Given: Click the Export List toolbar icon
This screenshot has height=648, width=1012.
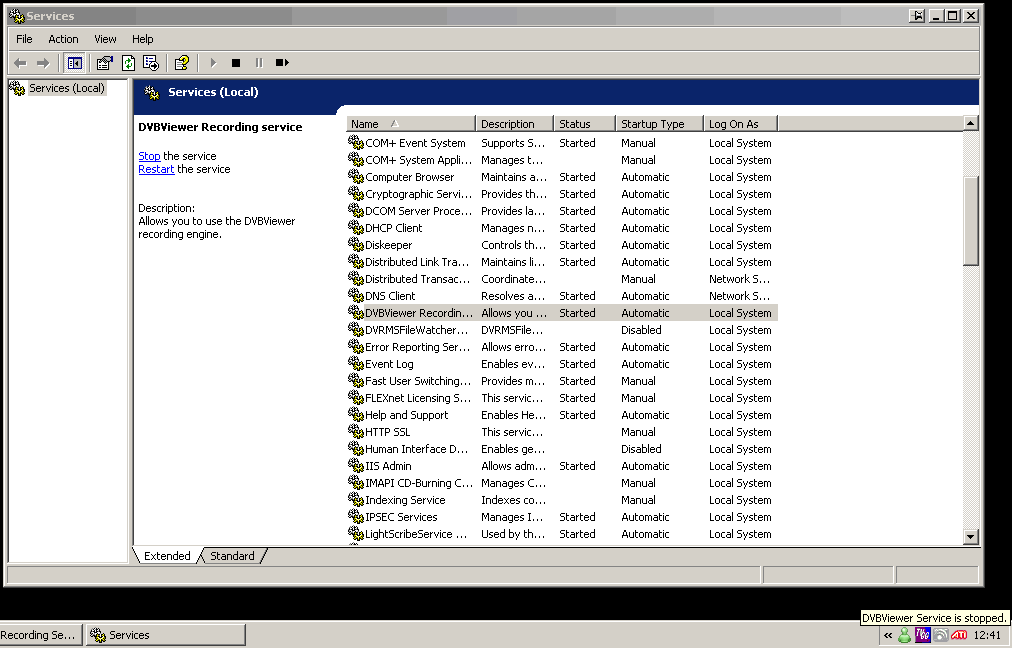Looking at the screenshot, I should (x=150, y=63).
